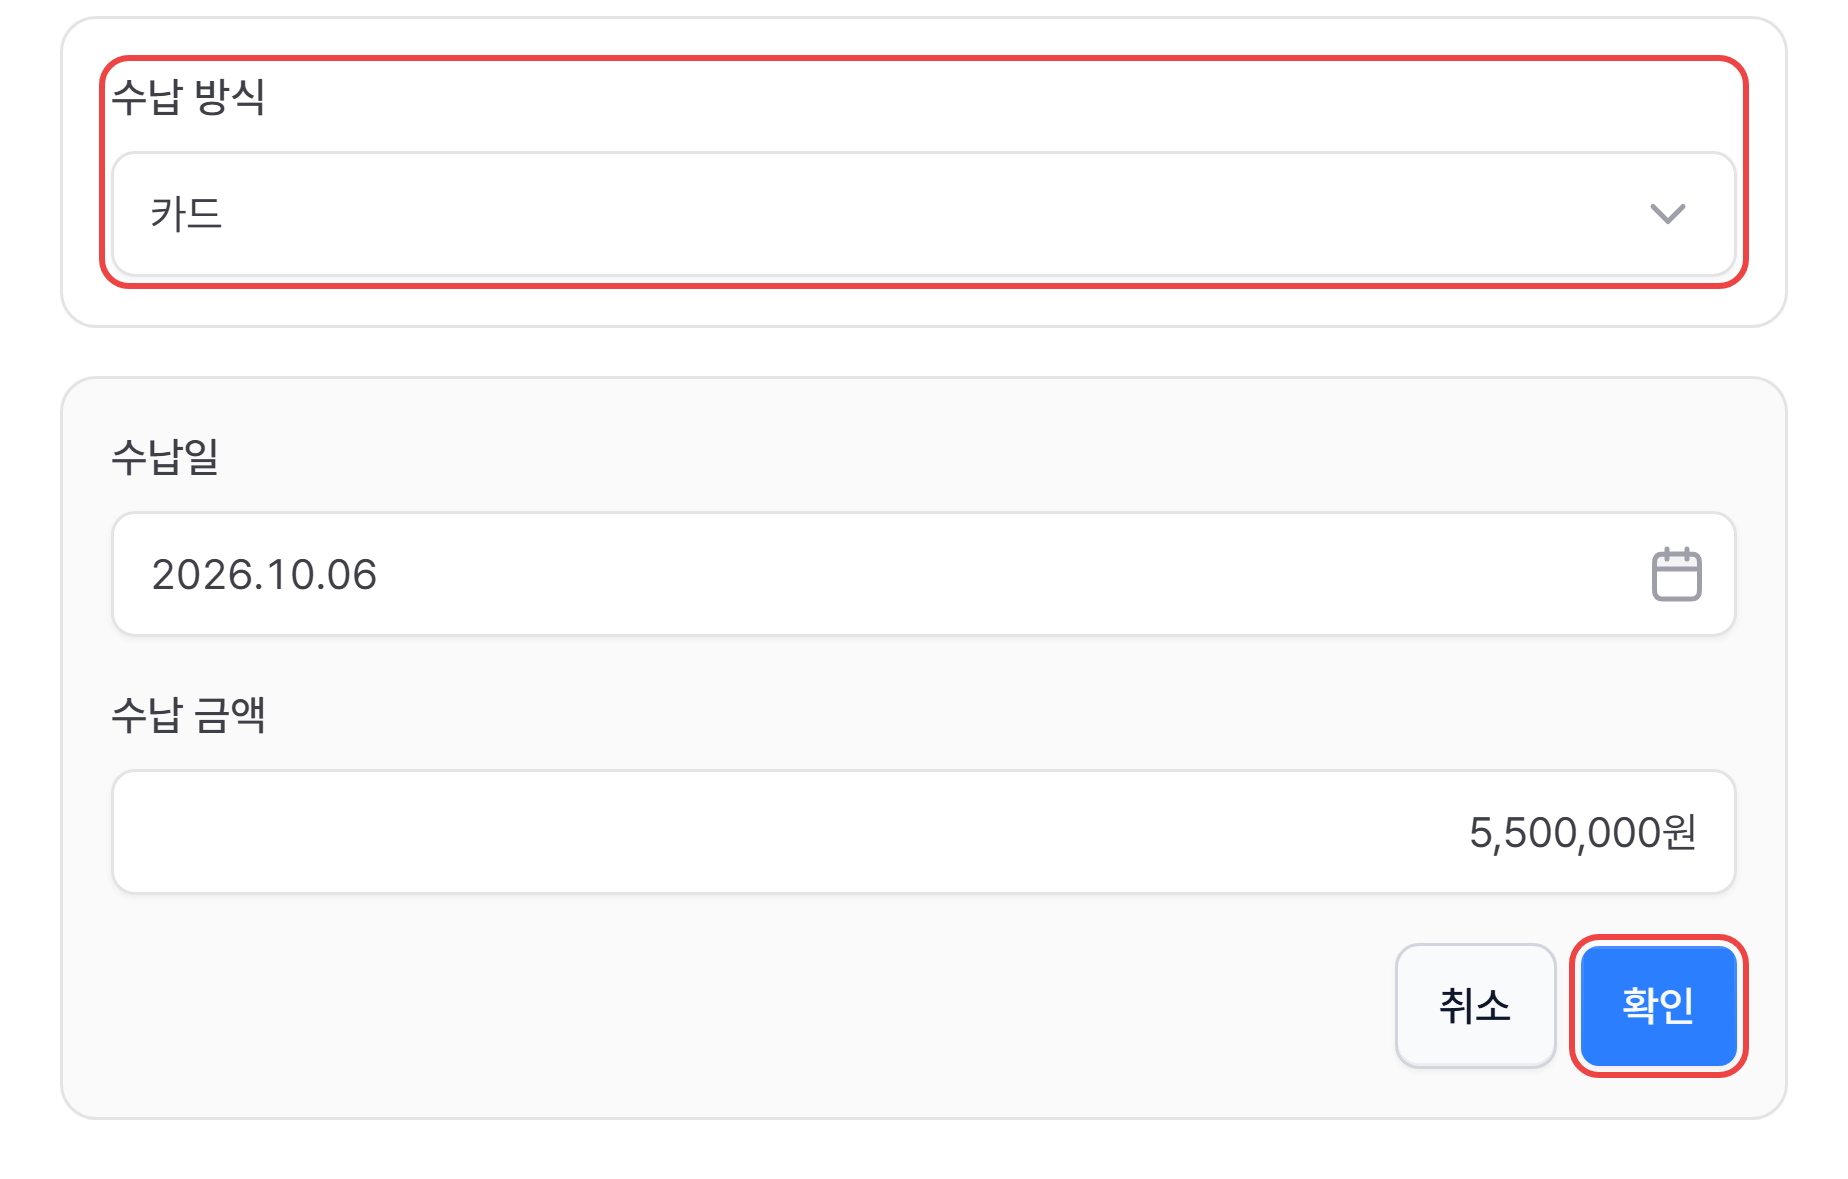The image size is (1848, 1179).
Task: Open the 수납 방식 dropdown
Action: 923,213
